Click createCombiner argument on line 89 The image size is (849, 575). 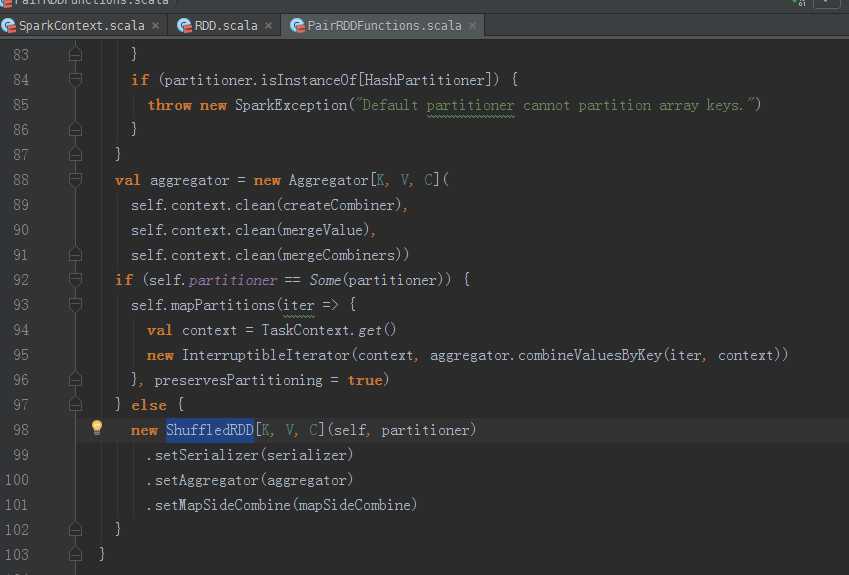tap(338, 205)
